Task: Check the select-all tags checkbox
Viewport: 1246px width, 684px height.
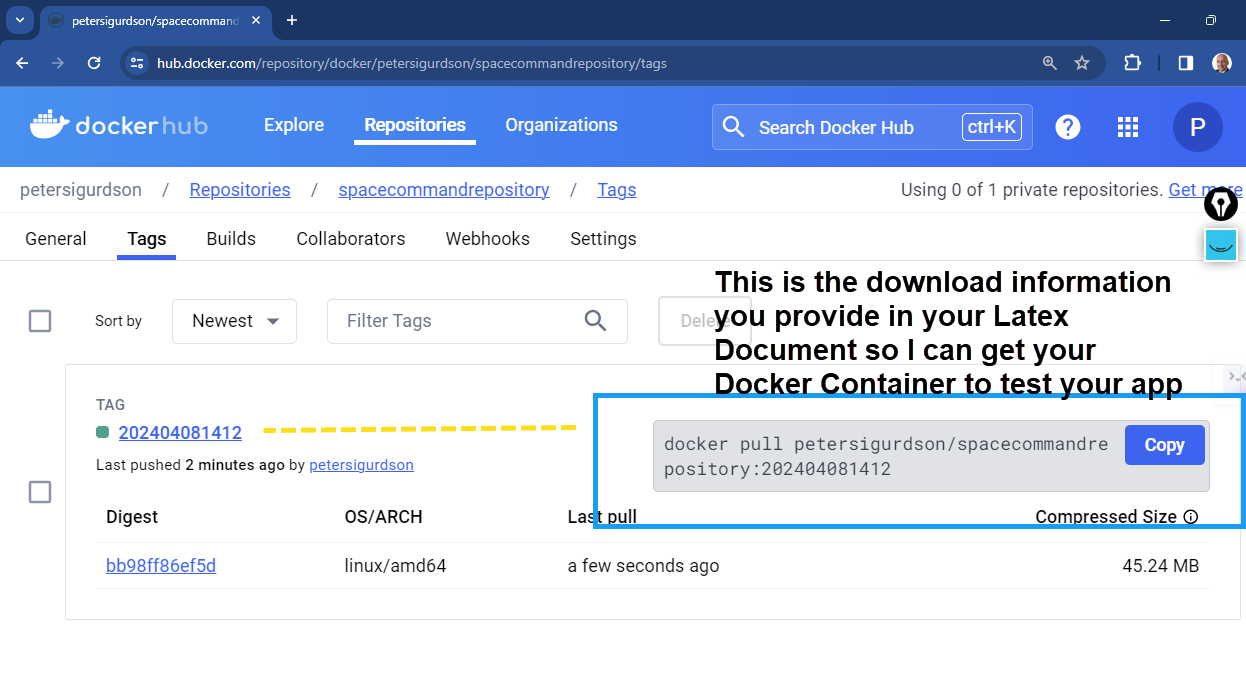Action: point(40,321)
